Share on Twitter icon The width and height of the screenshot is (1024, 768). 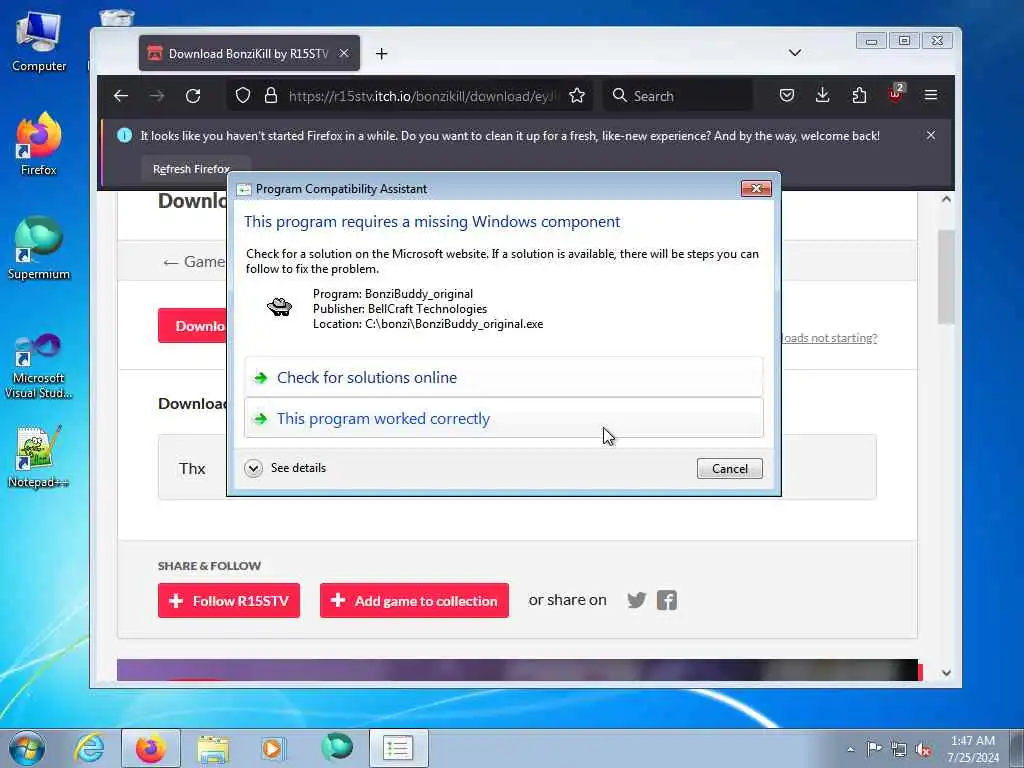[x=637, y=600]
